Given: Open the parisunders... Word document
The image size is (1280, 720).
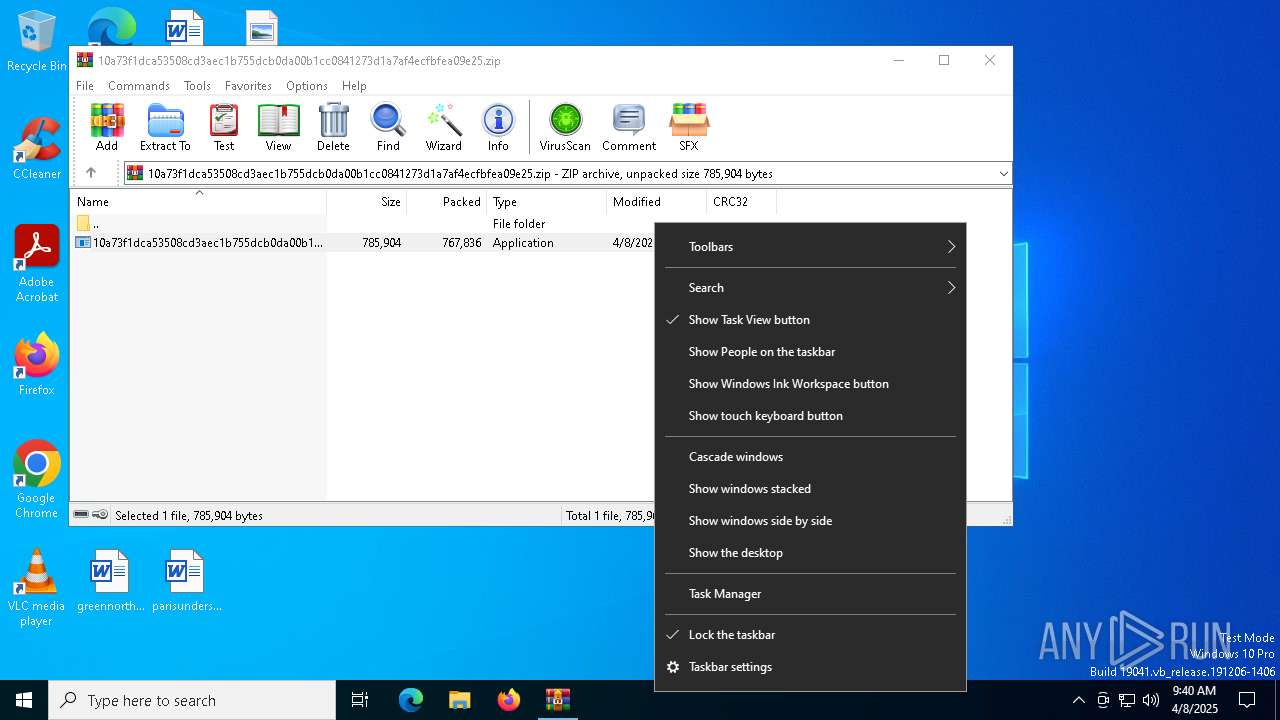Looking at the screenshot, I should (x=186, y=580).
